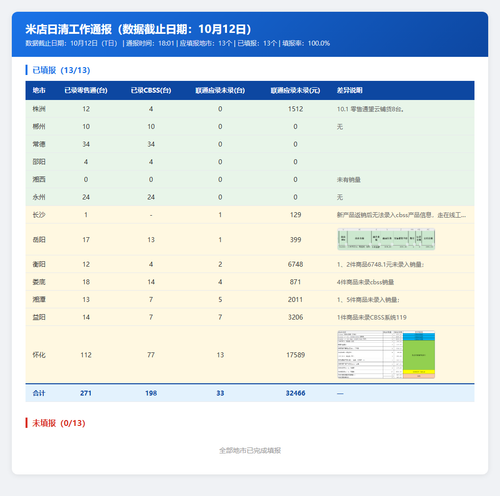Image resolution: width=500 pixels, height=496 pixels.
Task: Click the 差异说明 column header
Action: [349, 90]
